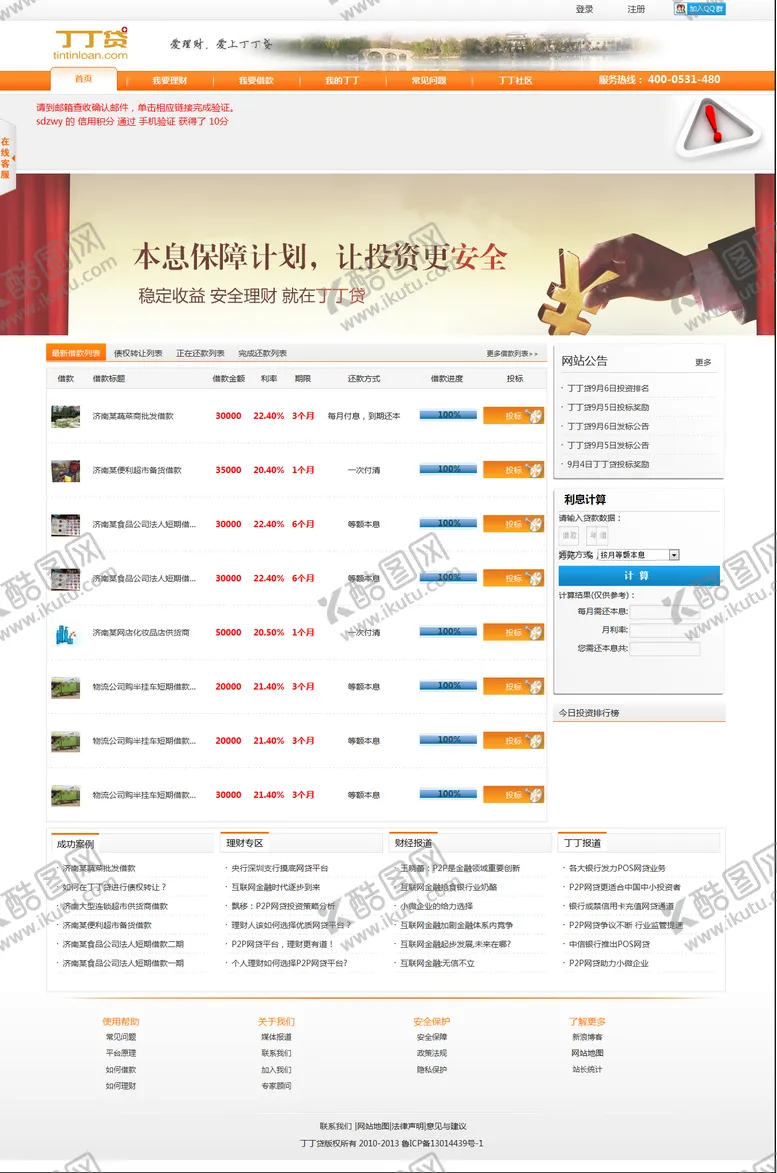777x1173 pixels.
Task: Click the red exclamation alert icon
Action: tap(712, 125)
